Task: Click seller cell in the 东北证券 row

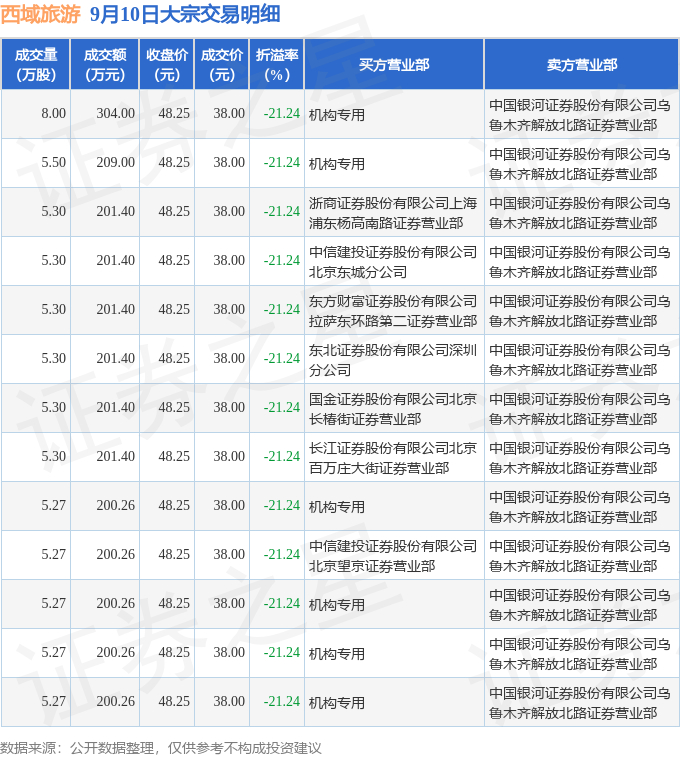Action: (x=580, y=360)
